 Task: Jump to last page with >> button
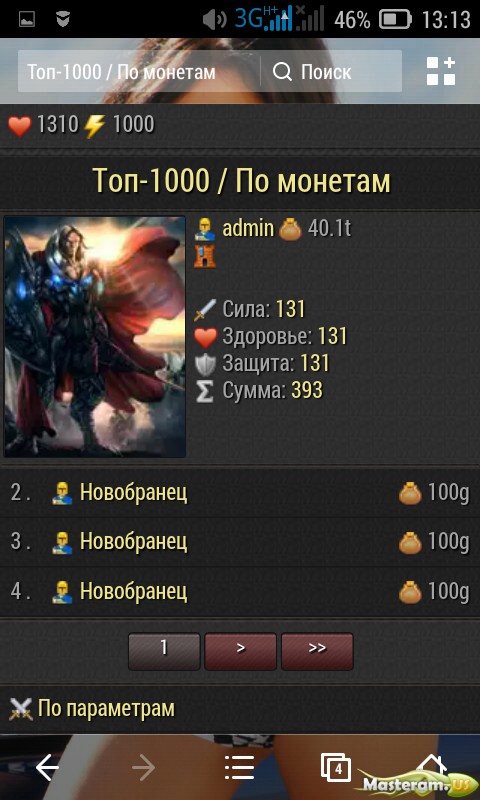(317, 651)
